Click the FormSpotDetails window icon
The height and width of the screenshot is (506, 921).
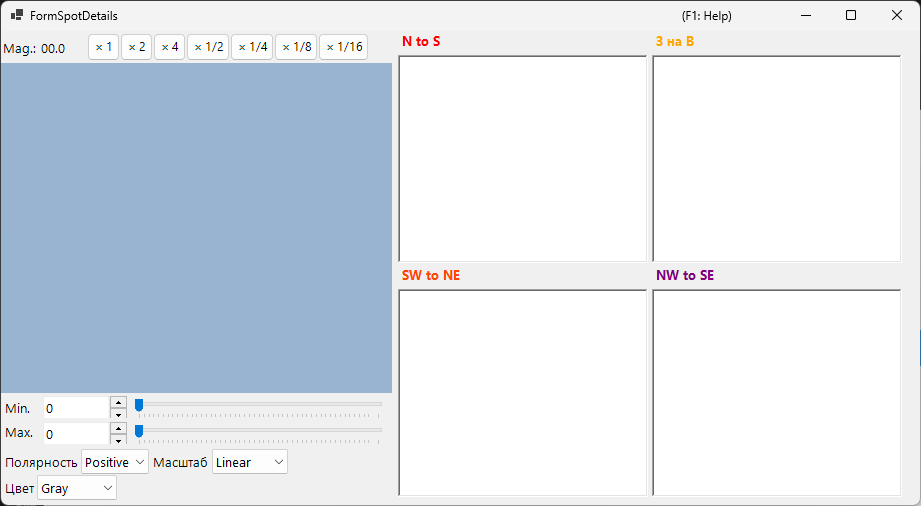coord(16,15)
